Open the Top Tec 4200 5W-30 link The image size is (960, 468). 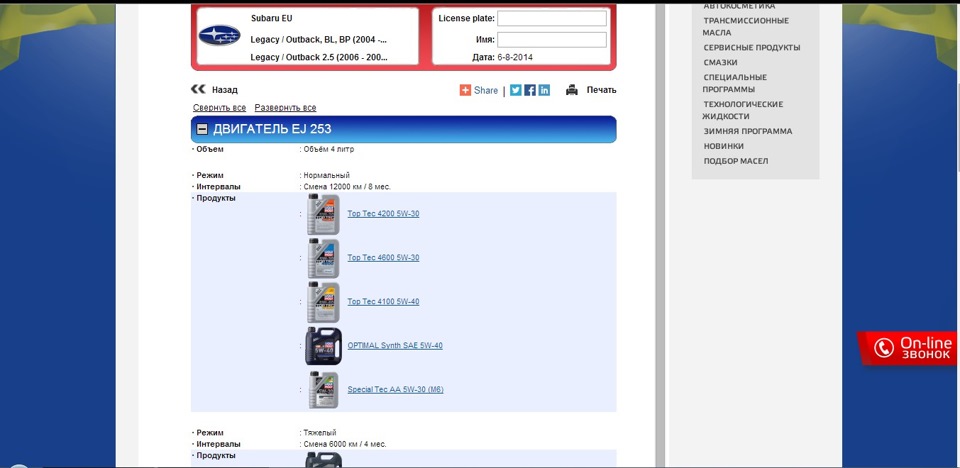coord(383,214)
